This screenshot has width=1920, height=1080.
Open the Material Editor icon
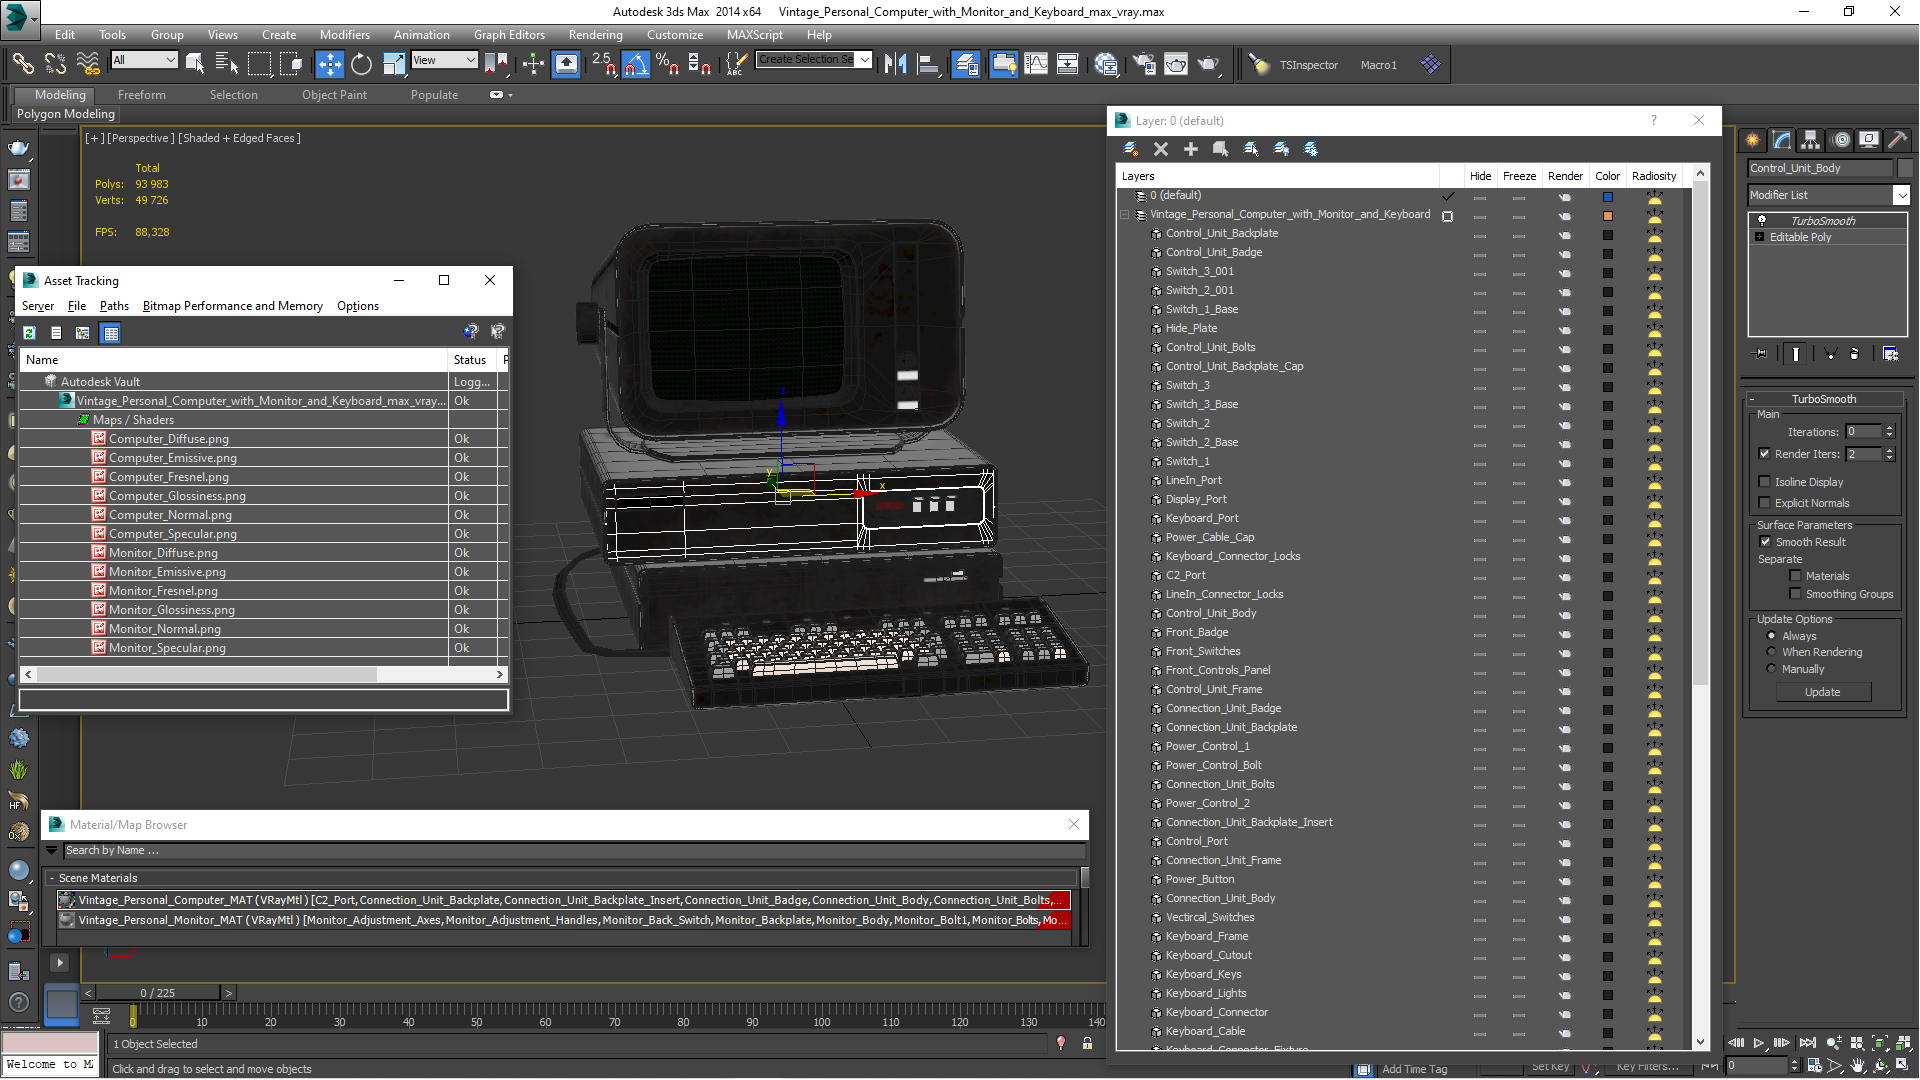[1106, 64]
